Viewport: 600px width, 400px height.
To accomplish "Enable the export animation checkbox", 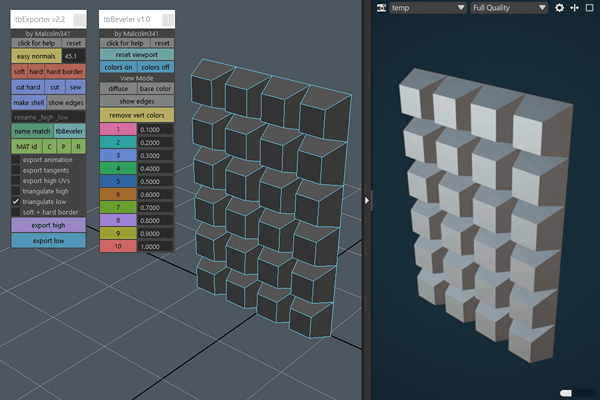I will pos(16,159).
